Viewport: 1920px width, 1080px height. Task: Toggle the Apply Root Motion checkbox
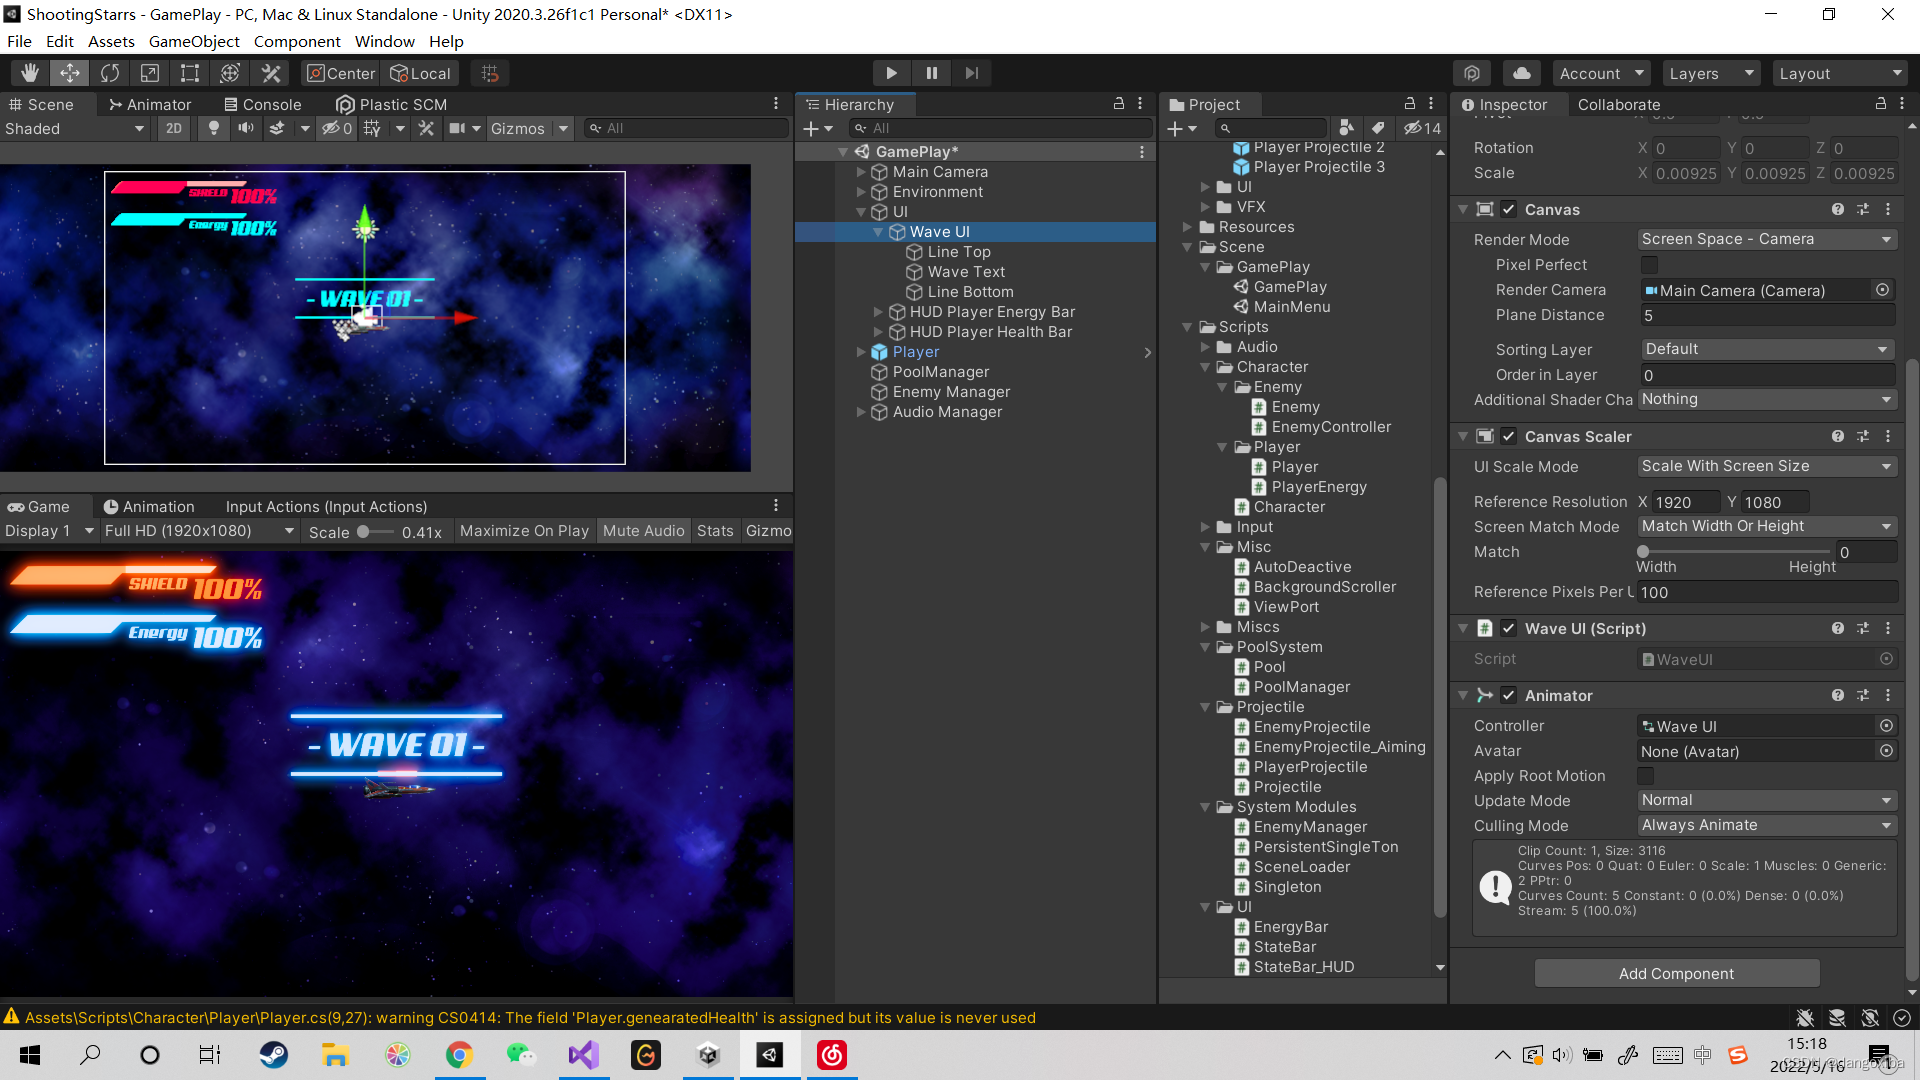click(x=1645, y=776)
